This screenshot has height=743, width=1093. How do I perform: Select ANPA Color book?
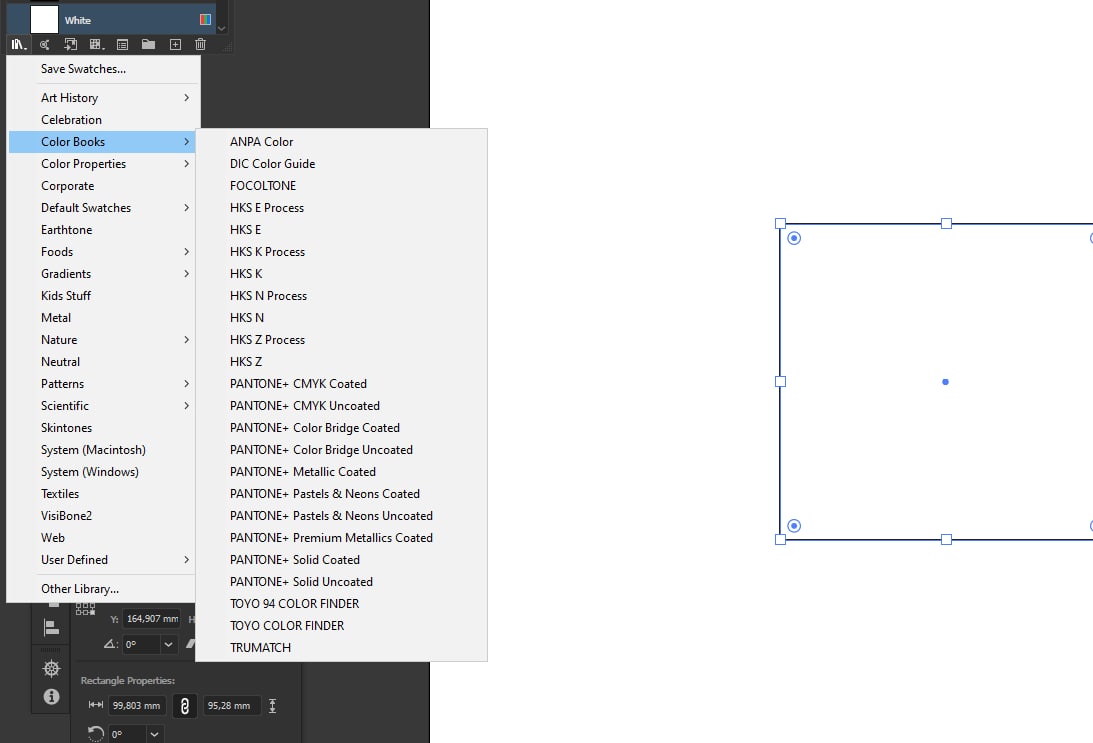[342, 141]
